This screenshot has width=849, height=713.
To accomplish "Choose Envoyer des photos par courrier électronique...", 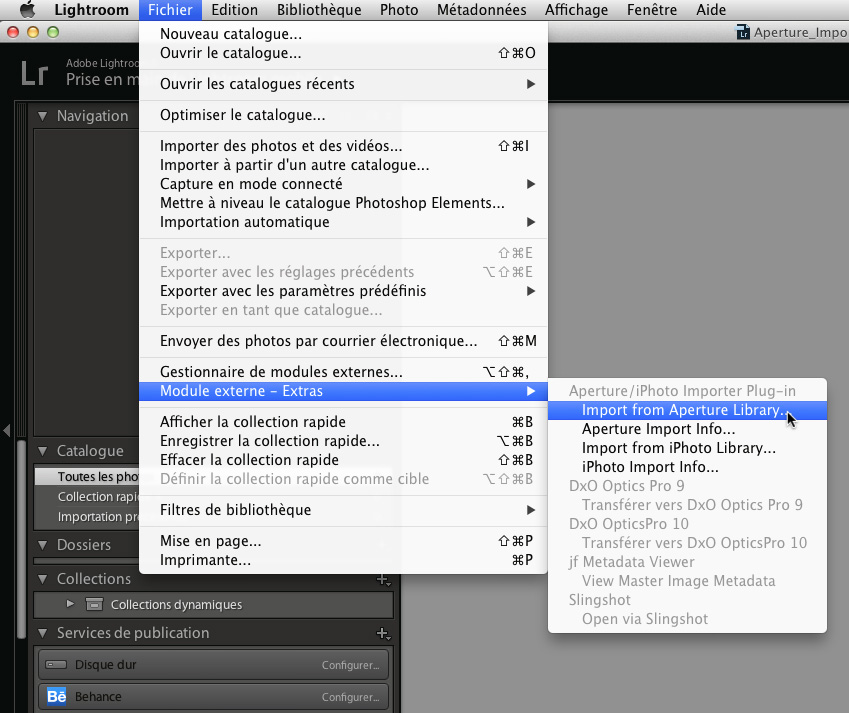I will pyautogui.click(x=343, y=341).
